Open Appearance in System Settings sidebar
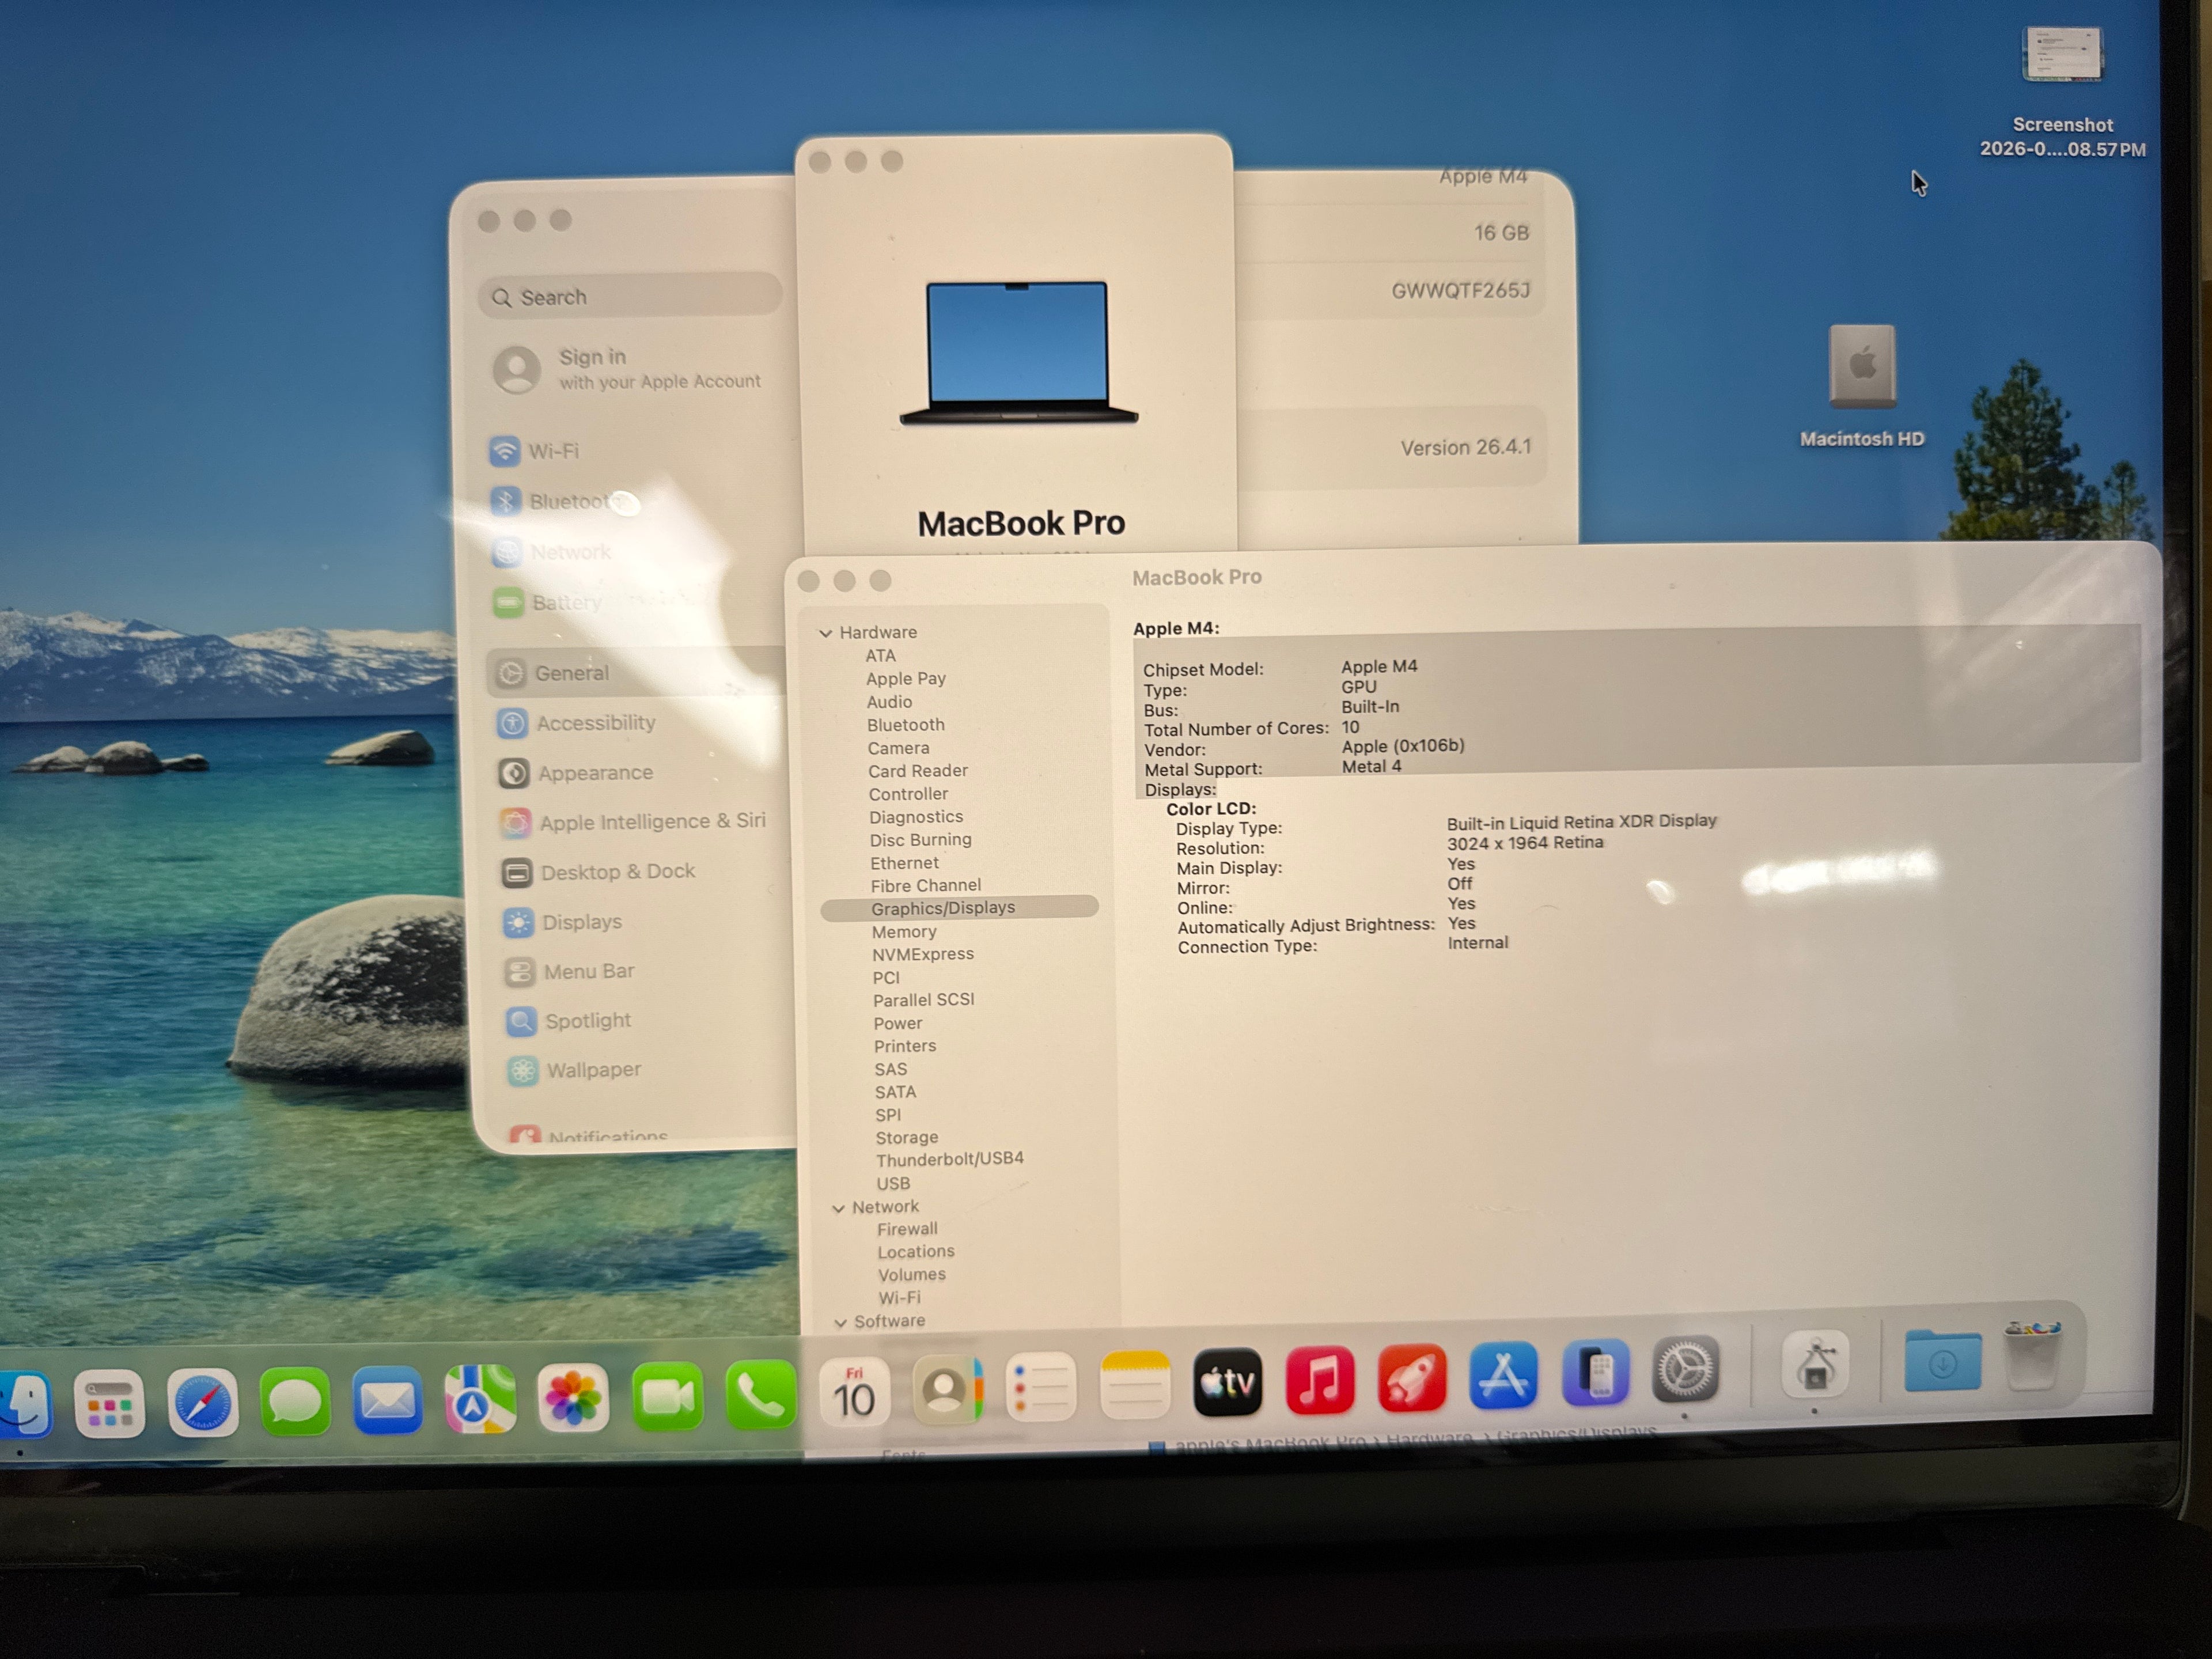Image resolution: width=2212 pixels, height=1659 pixels. (576, 773)
